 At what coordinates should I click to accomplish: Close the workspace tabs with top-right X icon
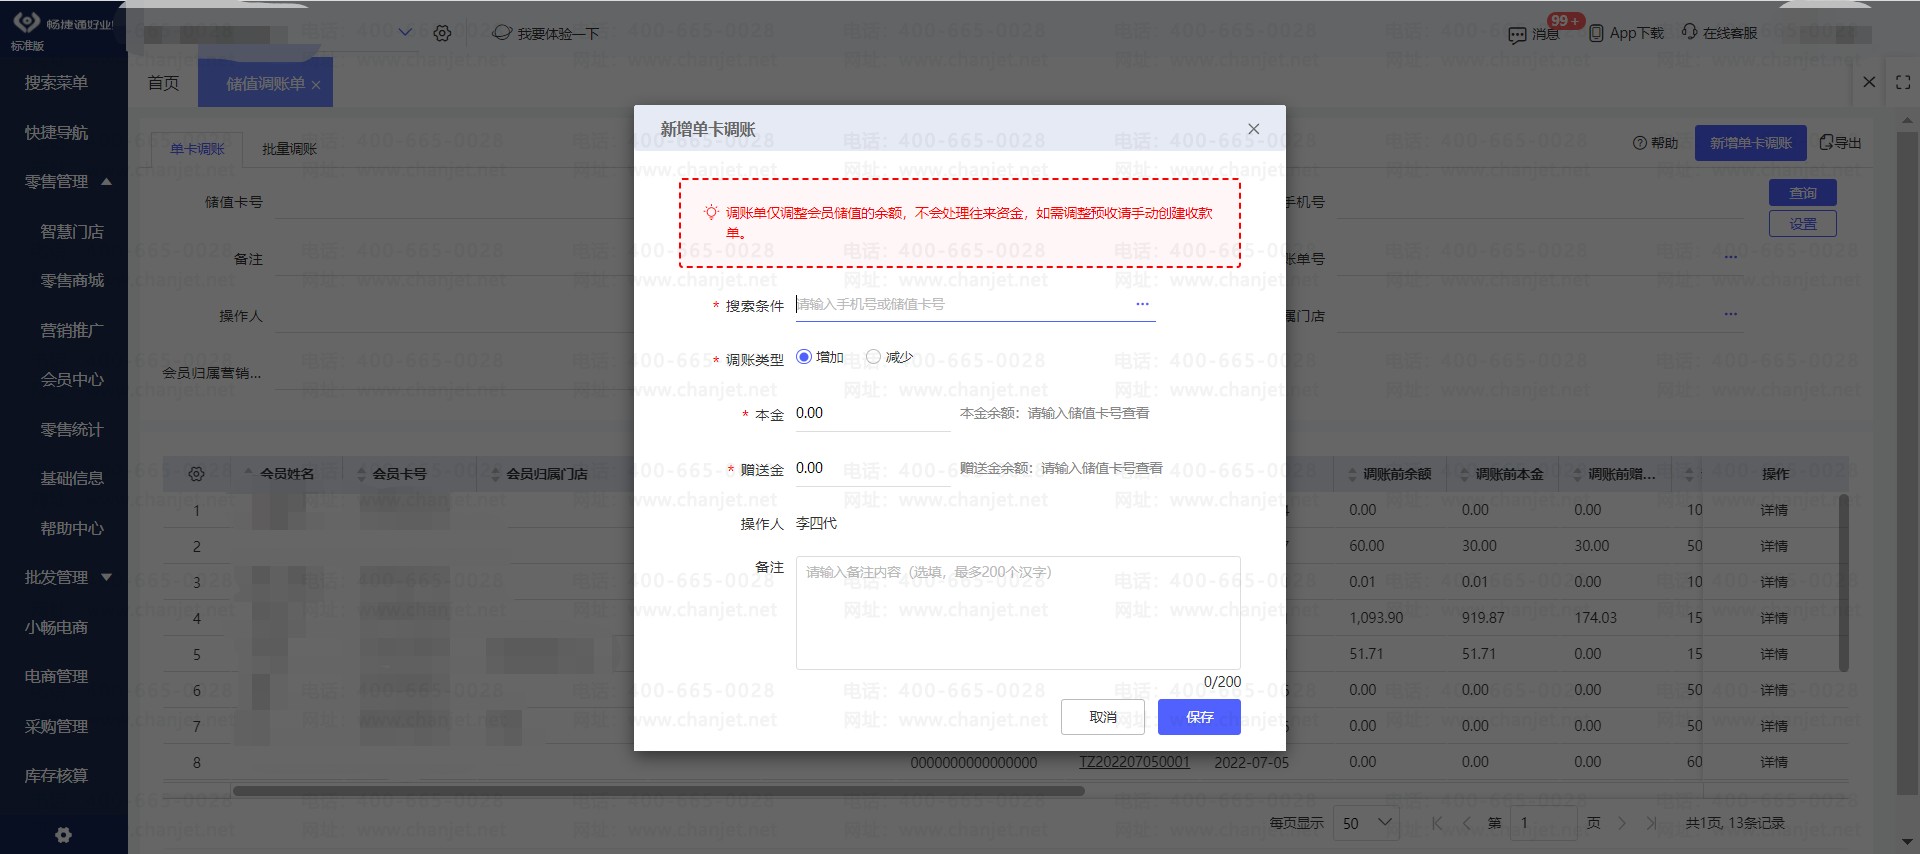click(1869, 82)
